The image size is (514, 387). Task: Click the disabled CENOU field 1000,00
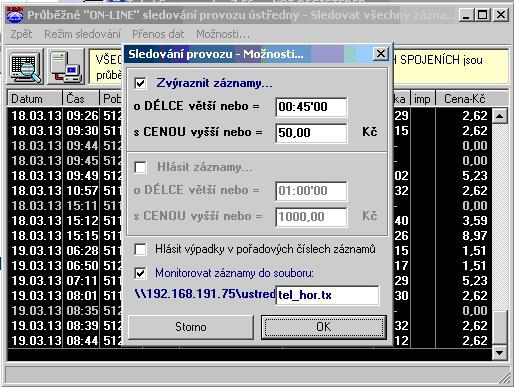point(311,217)
